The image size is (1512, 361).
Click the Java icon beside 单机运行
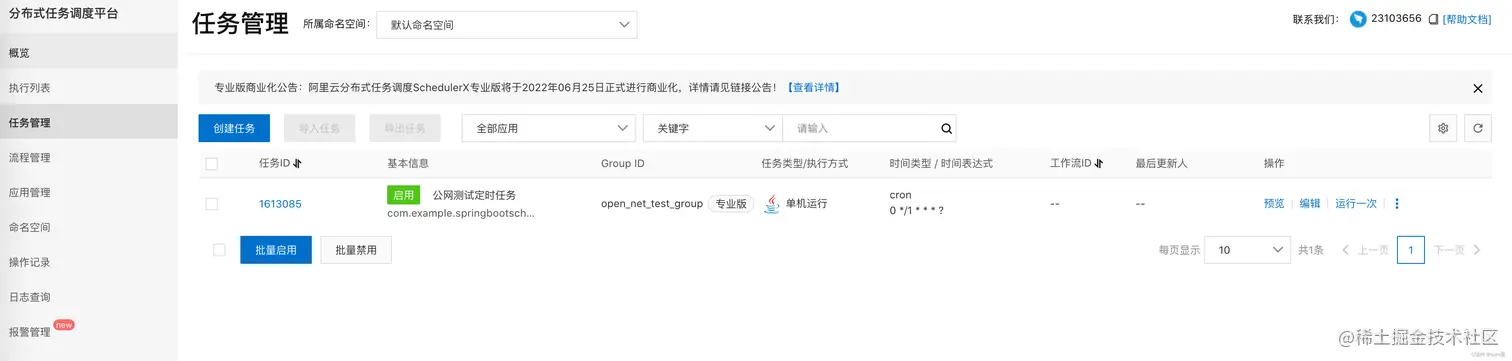point(771,203)
